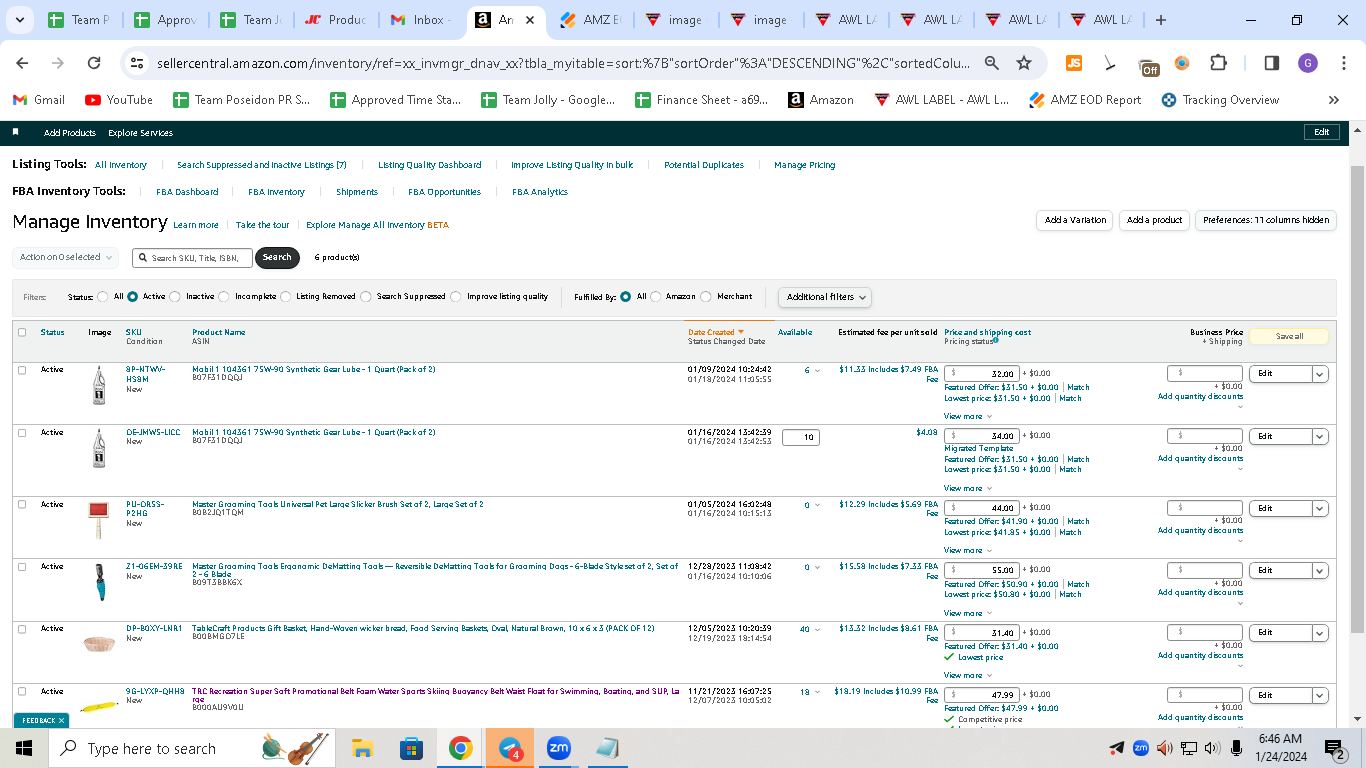Screen dimensions: 1366x768
Task: Open the YouTube bookmark
Action: (119, 100)
